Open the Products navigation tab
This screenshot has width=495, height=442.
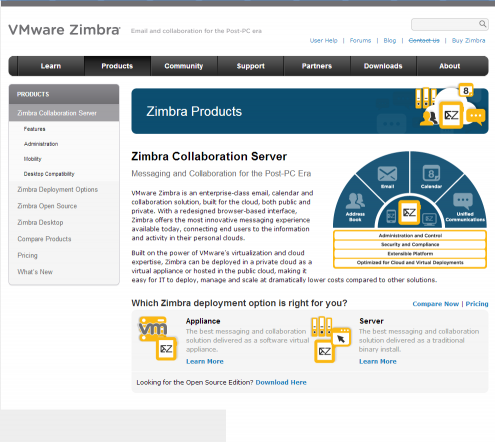point(117,66)
